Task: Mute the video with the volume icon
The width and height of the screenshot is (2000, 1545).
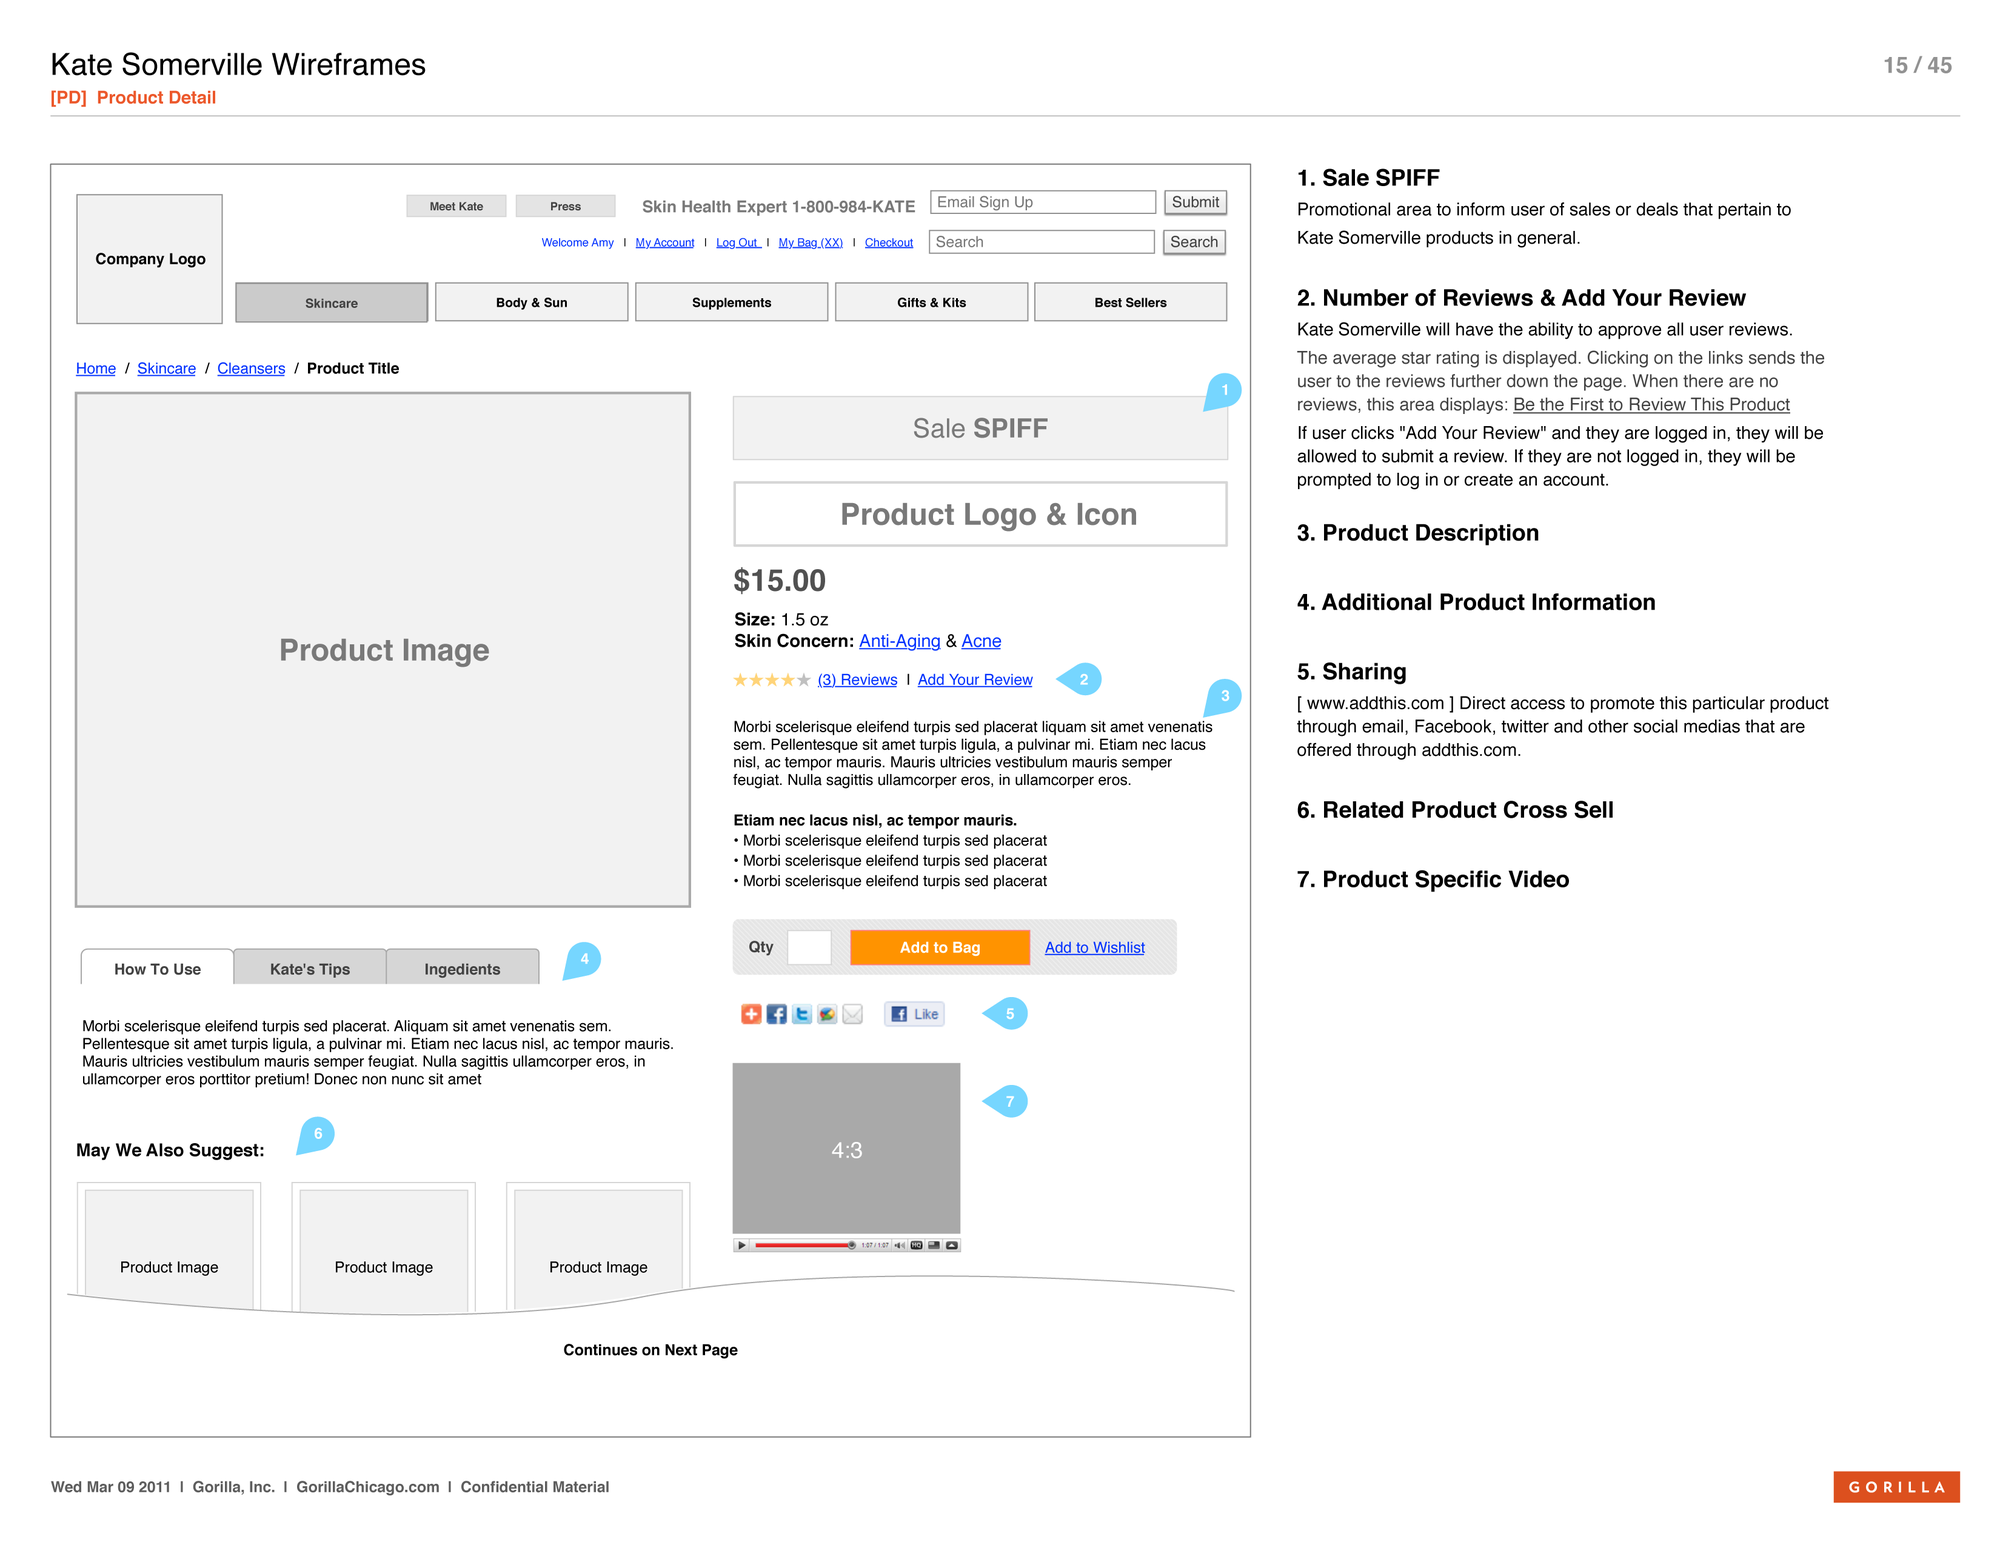Action: pyautogui.click(x=900, y=1245)
